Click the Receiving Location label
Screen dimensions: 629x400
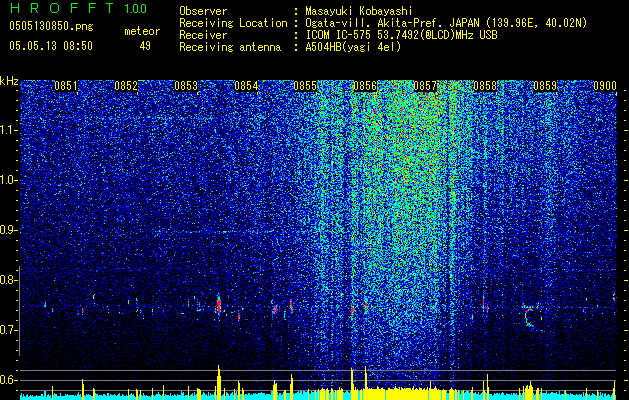click(x=233, y=23)
